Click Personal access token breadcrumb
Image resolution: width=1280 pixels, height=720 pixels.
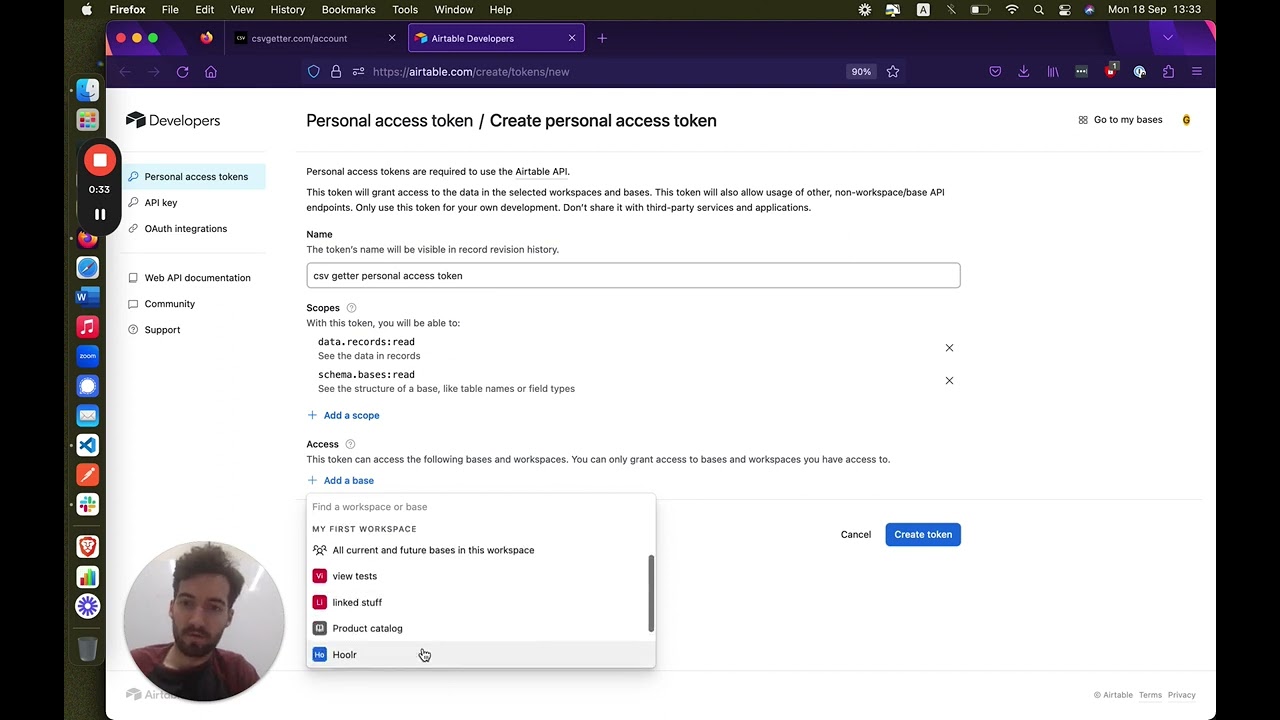coord(389,121)
